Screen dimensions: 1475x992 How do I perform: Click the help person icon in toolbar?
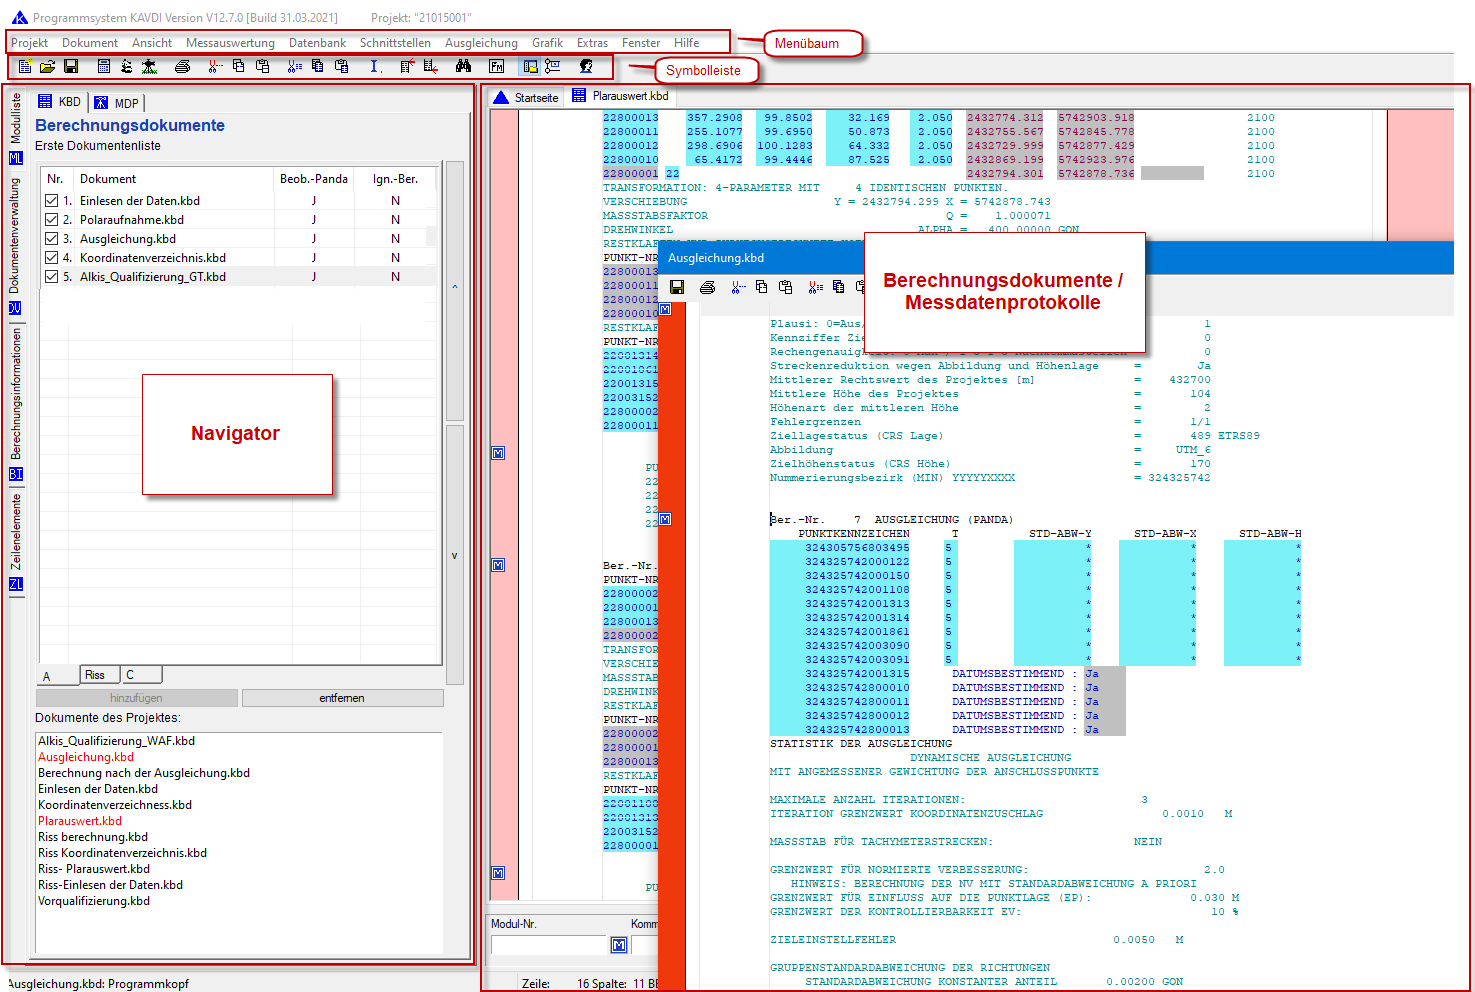586,66
